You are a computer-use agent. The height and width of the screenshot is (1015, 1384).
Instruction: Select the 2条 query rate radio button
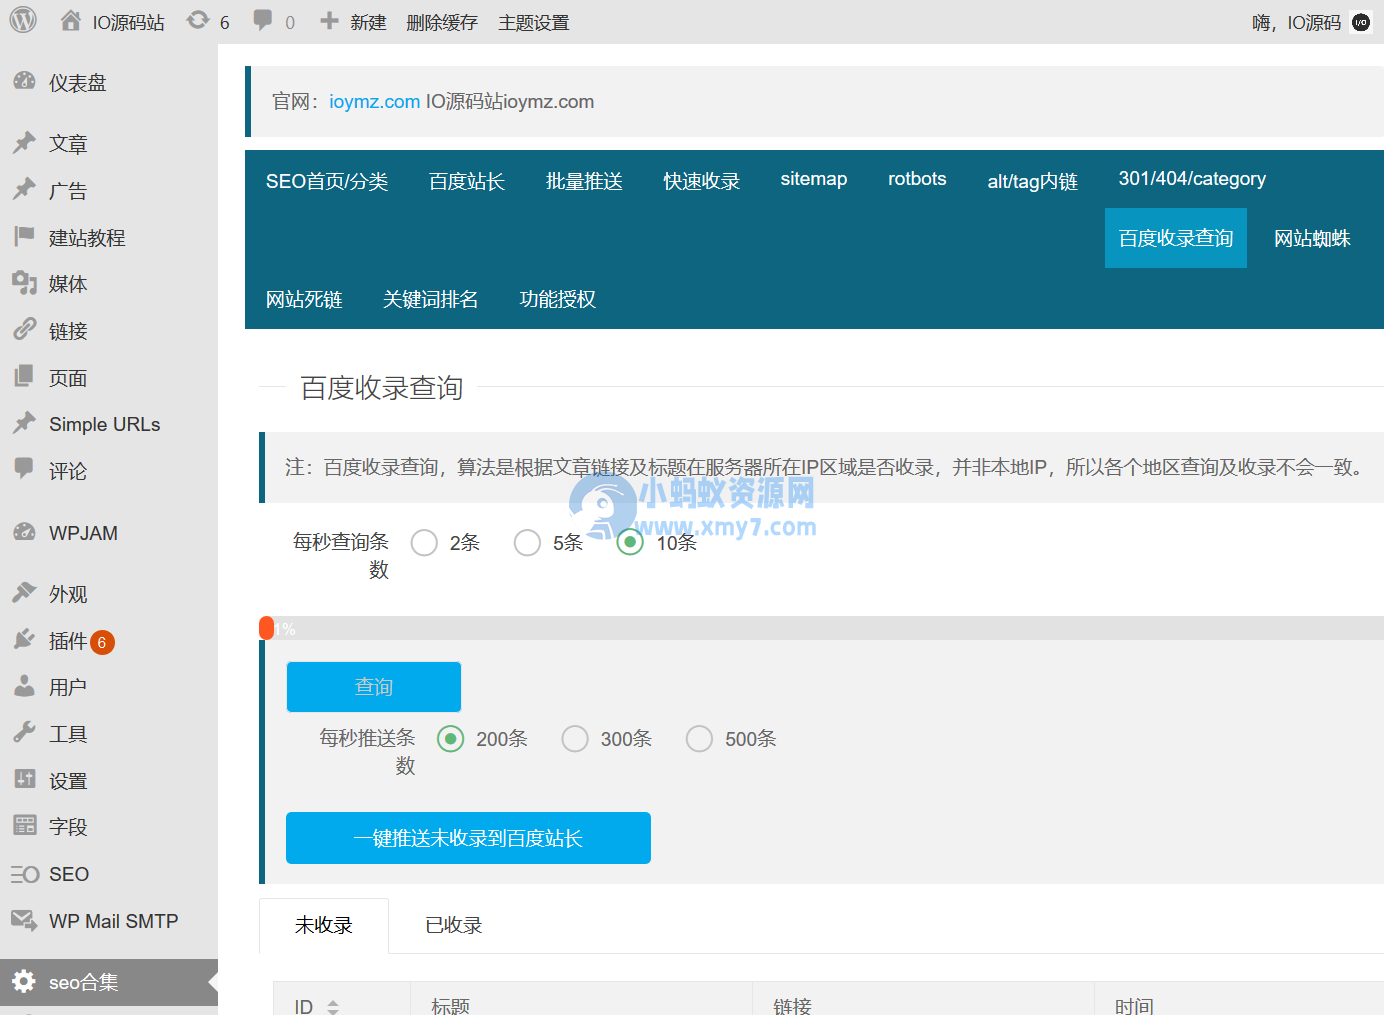tap(424, 542)
